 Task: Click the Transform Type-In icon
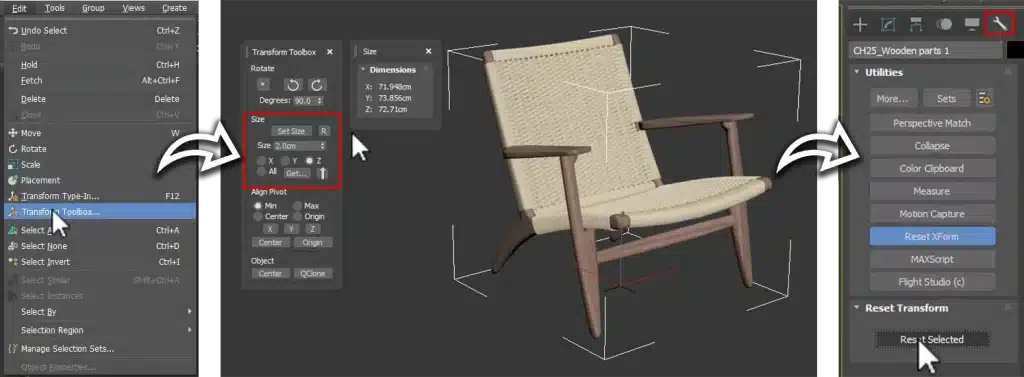[x=12, y=196]
